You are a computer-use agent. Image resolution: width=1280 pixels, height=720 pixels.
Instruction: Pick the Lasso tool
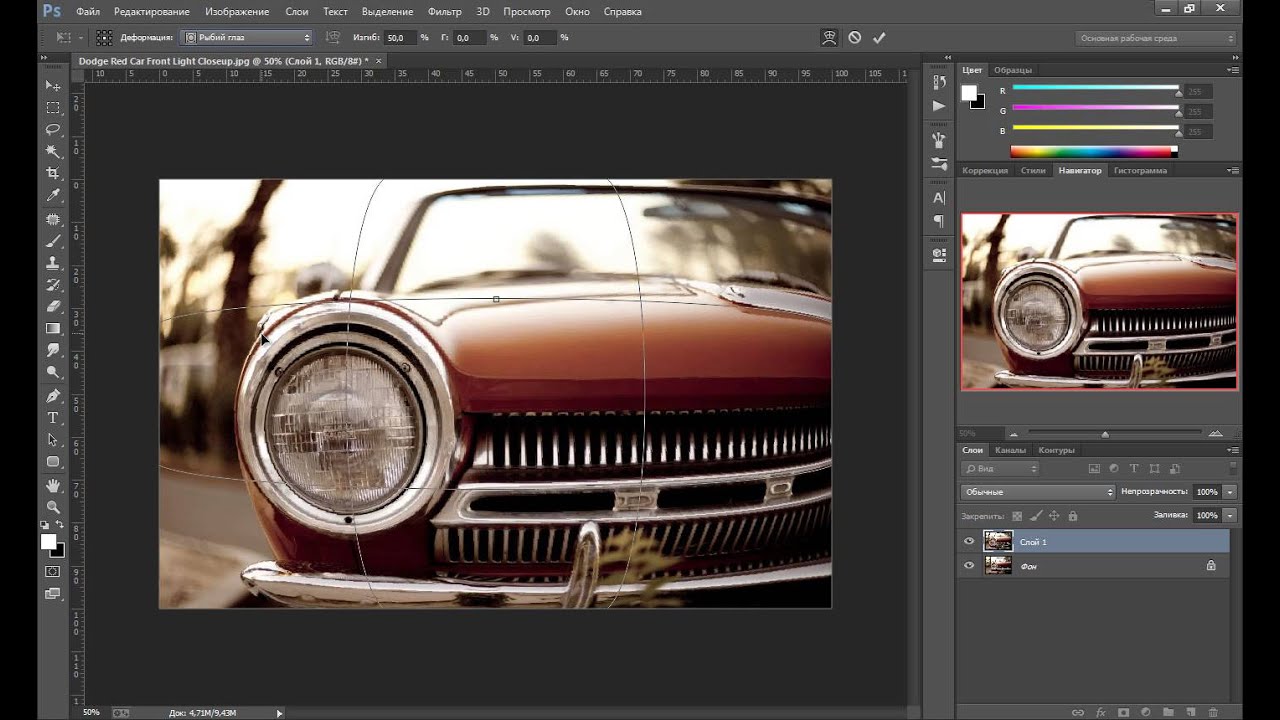click(53, 129)
